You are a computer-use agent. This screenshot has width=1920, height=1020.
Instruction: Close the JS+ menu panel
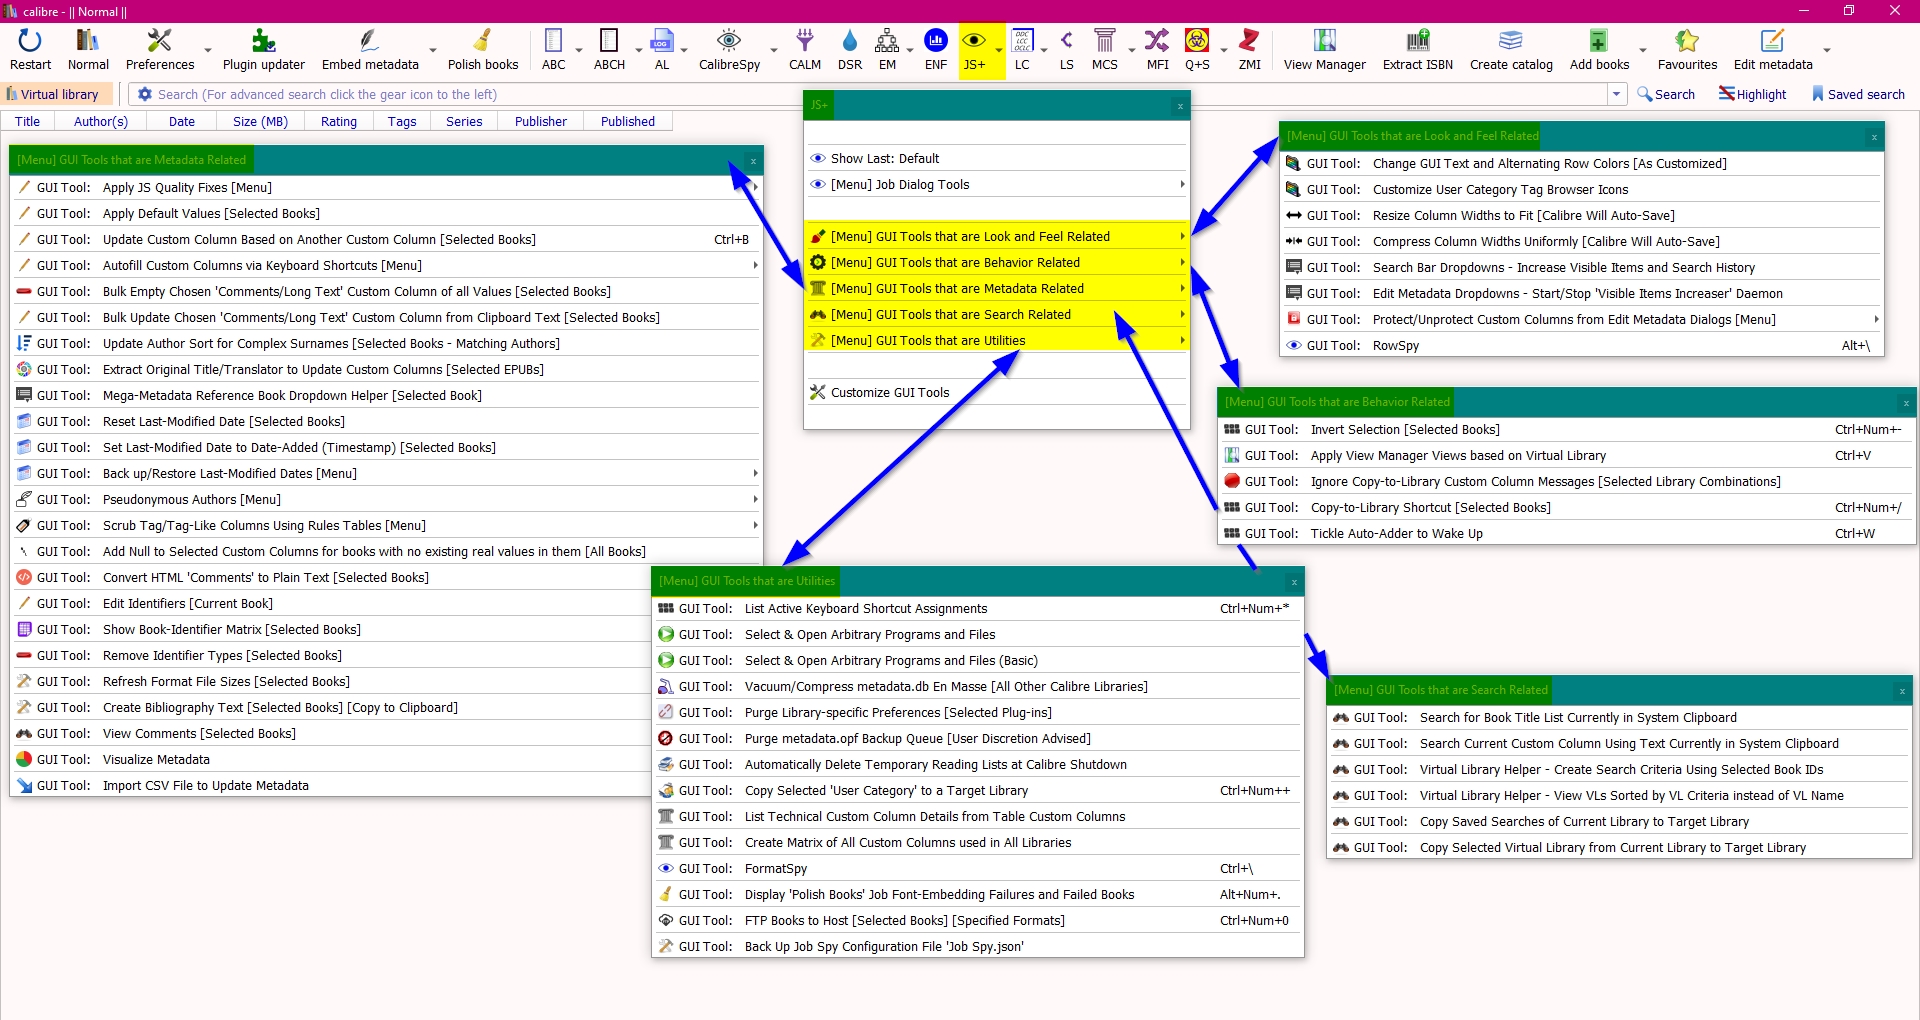[x=1180, y=106]
